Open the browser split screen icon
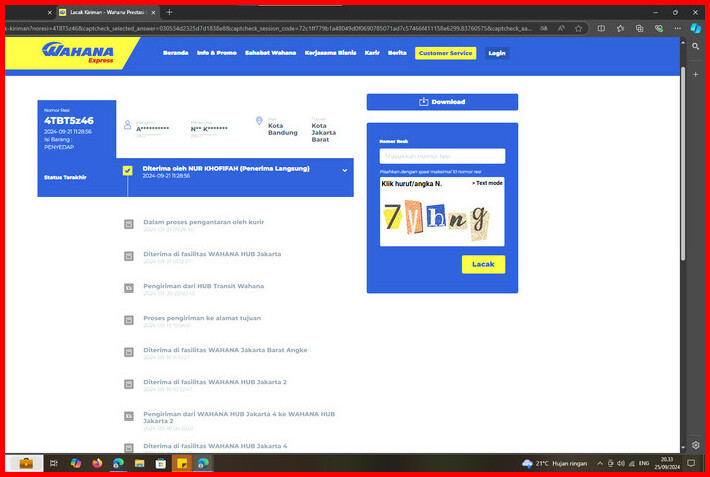Viewport: 710px width, 477px height. pyautogui.click(x=602, y=28)
